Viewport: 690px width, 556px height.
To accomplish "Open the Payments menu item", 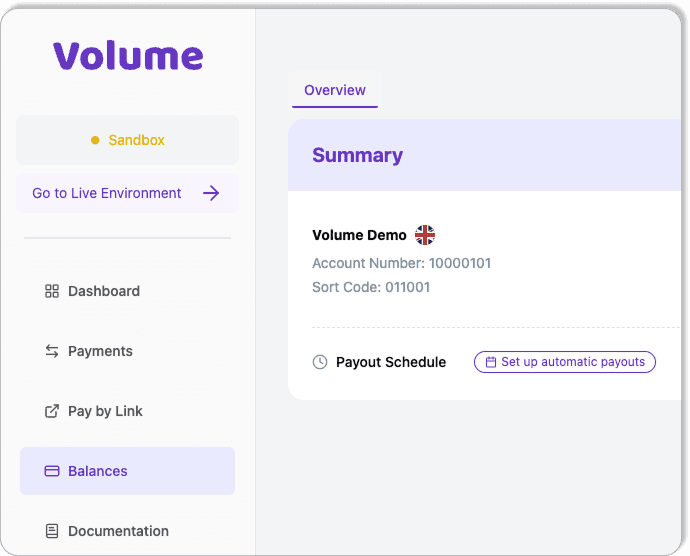I will click(127, 351).
